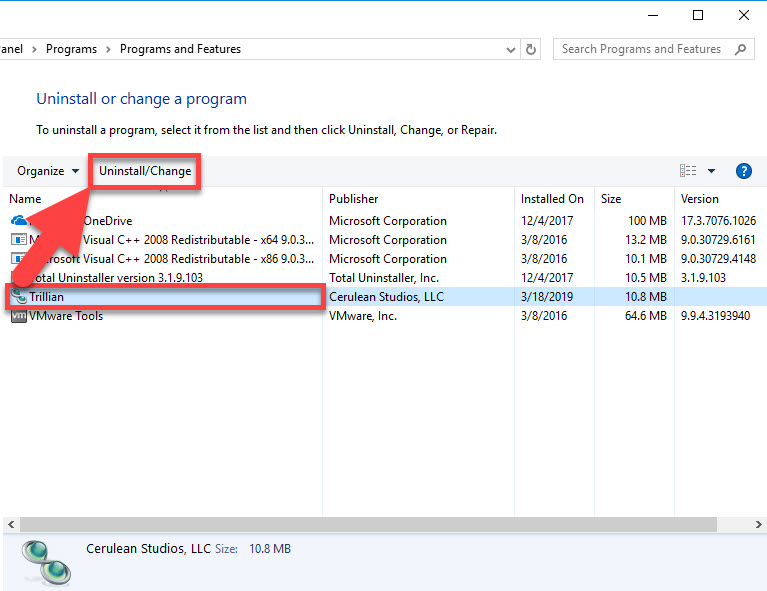Click the 64.6 MB size cell
The width and height of the screenshot is (767, 591).
646,316
